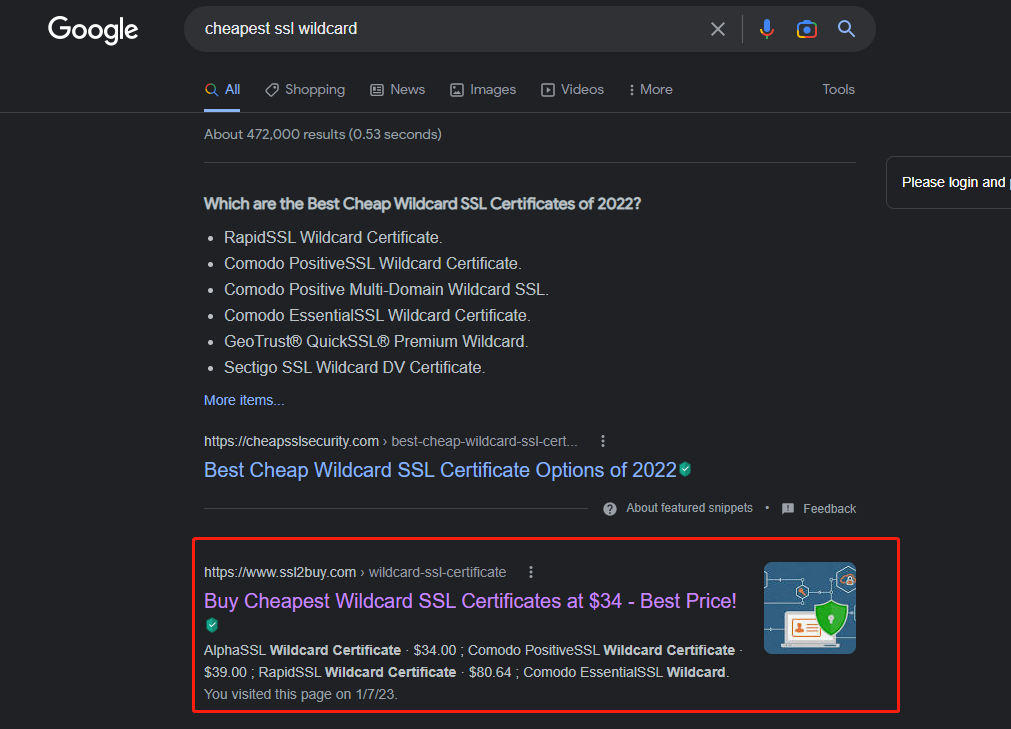Click 'Comodo Positive Multi-Domain Wildcard SSL.' item
1011x729 pixels.
(386, 289)
